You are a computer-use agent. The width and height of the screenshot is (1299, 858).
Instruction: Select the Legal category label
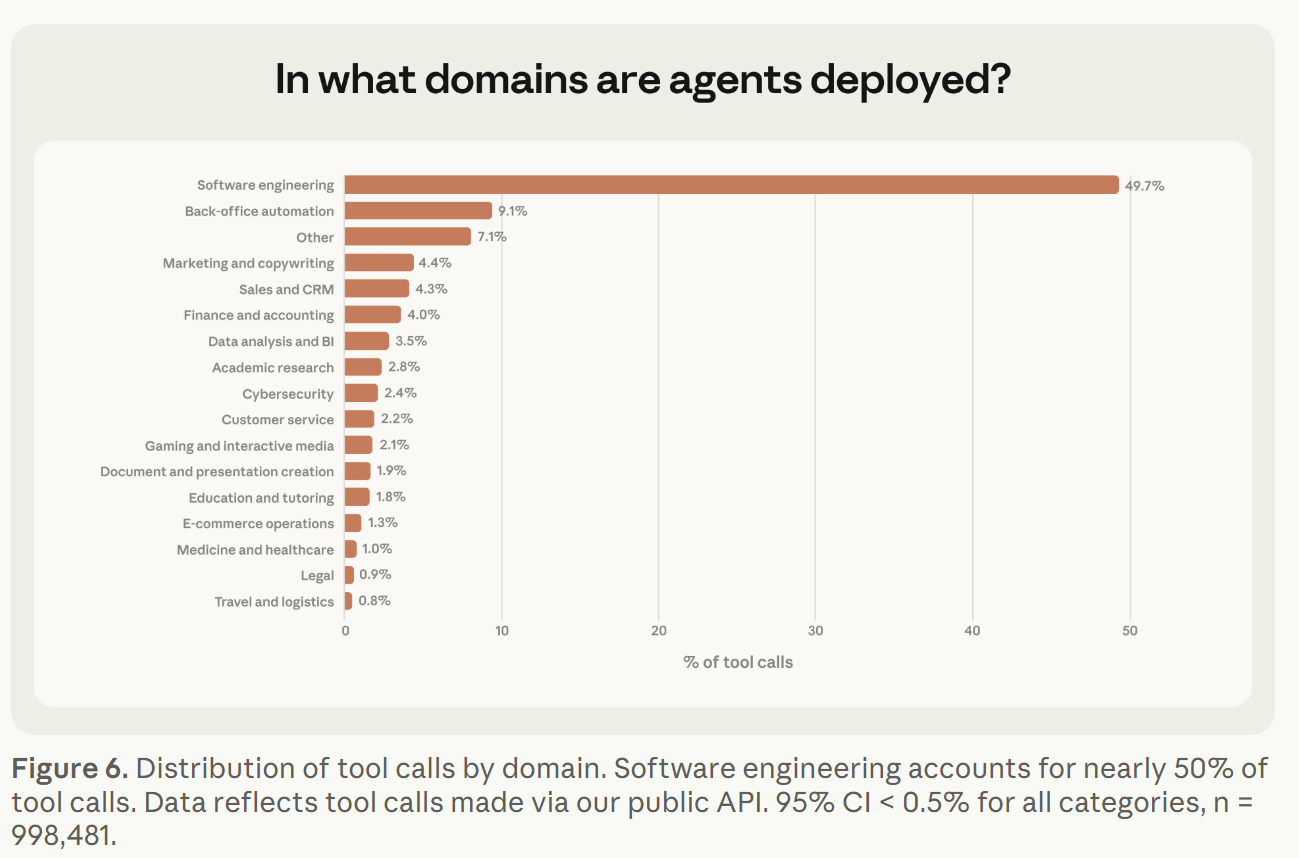click(317, 575)
